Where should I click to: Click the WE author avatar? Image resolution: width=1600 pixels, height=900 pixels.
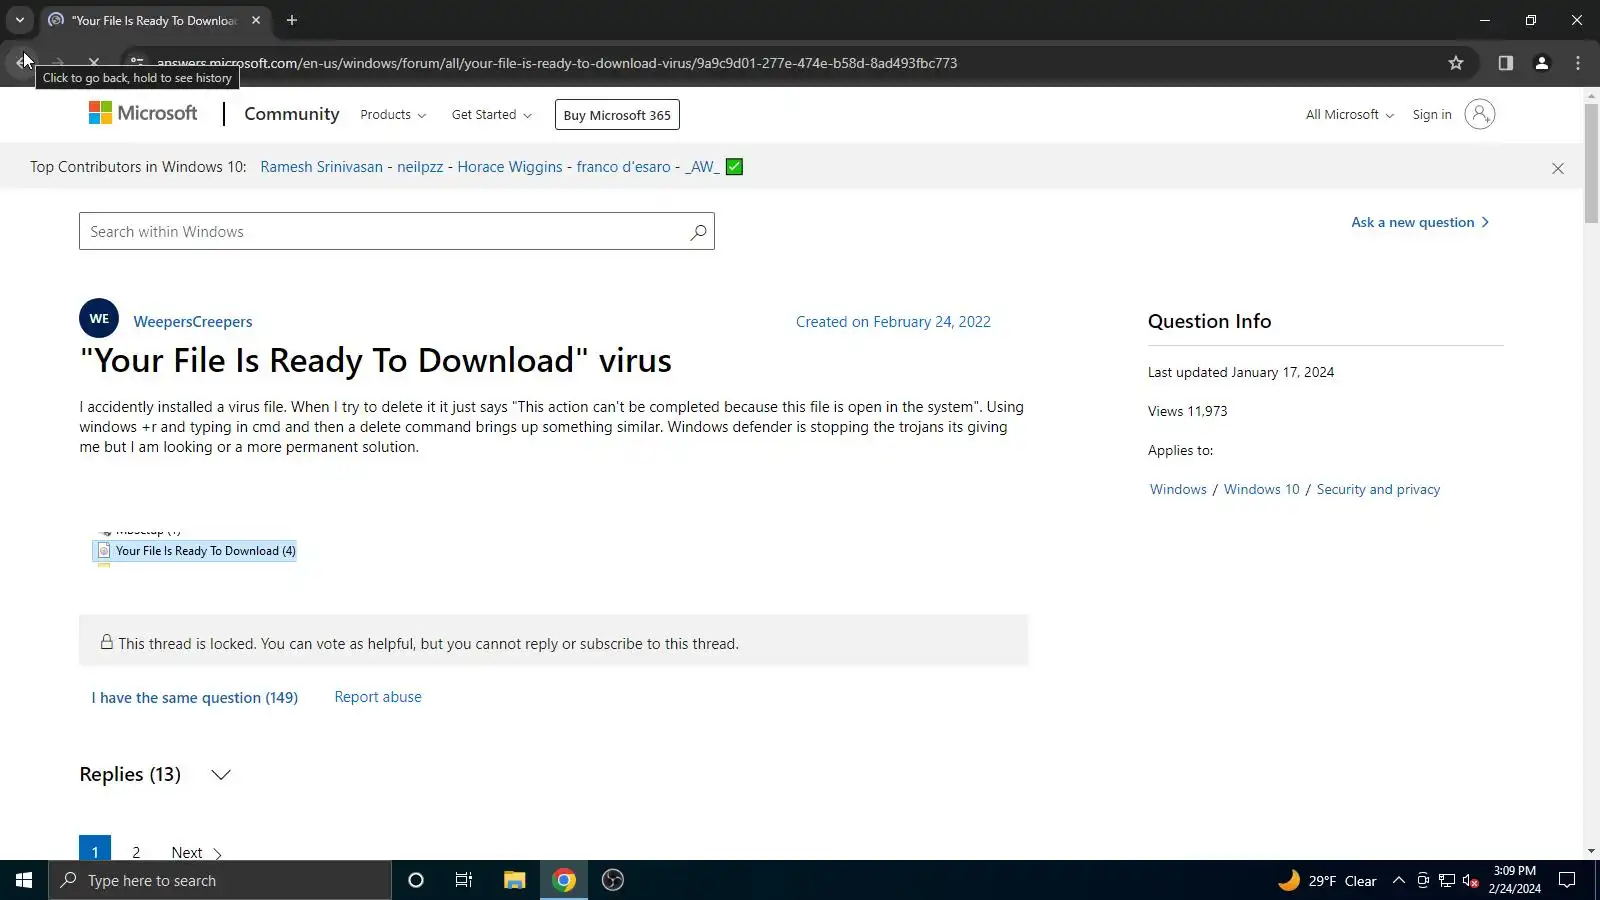tap(99, 319)
